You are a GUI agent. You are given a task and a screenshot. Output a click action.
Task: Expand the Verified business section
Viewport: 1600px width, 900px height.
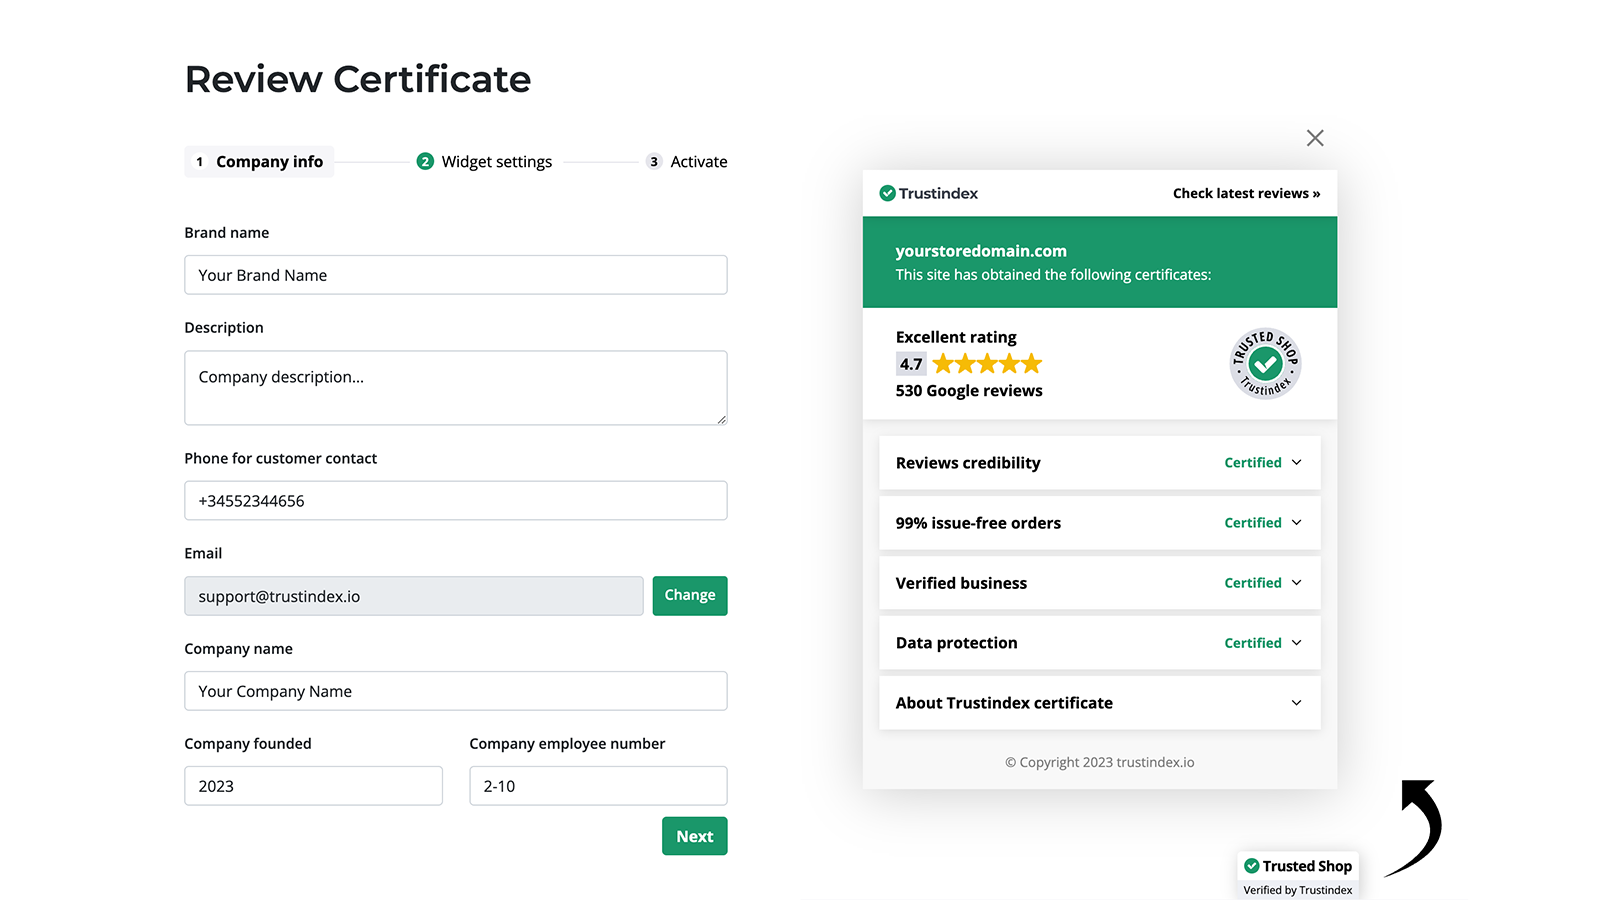[1100, 583]
